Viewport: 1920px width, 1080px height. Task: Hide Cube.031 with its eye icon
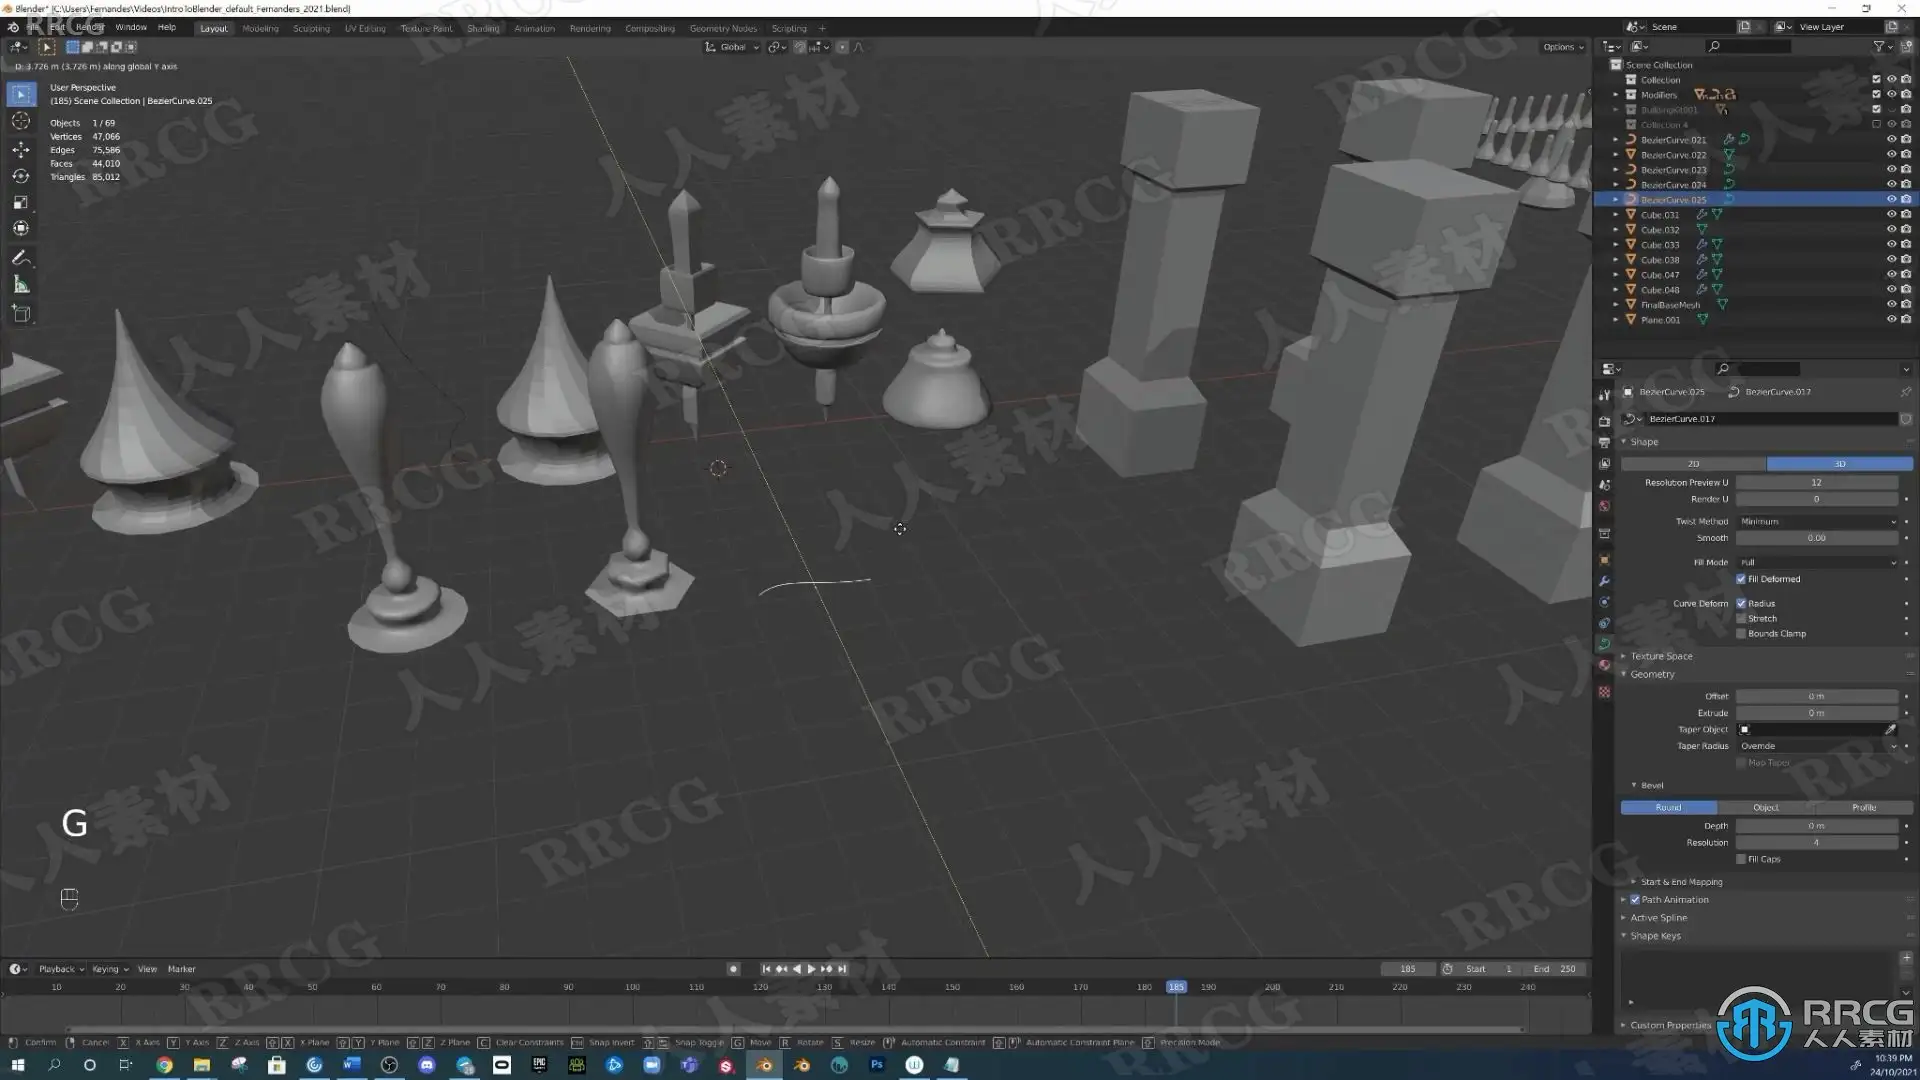coord(1891,215)
